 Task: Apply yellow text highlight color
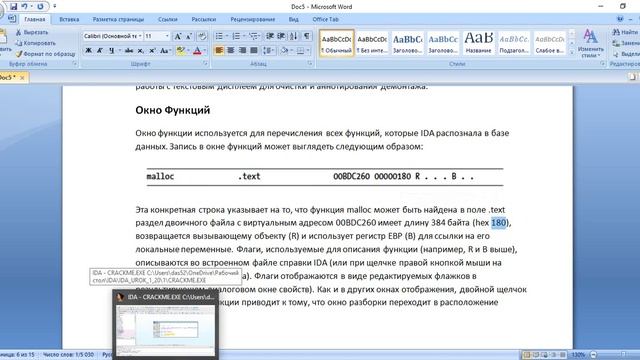[x=180, y=51]
